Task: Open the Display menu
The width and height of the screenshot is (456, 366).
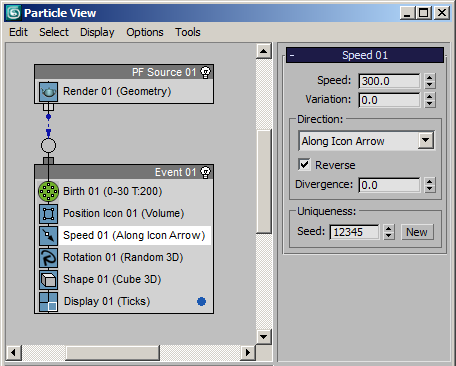Action: point(97,32)
